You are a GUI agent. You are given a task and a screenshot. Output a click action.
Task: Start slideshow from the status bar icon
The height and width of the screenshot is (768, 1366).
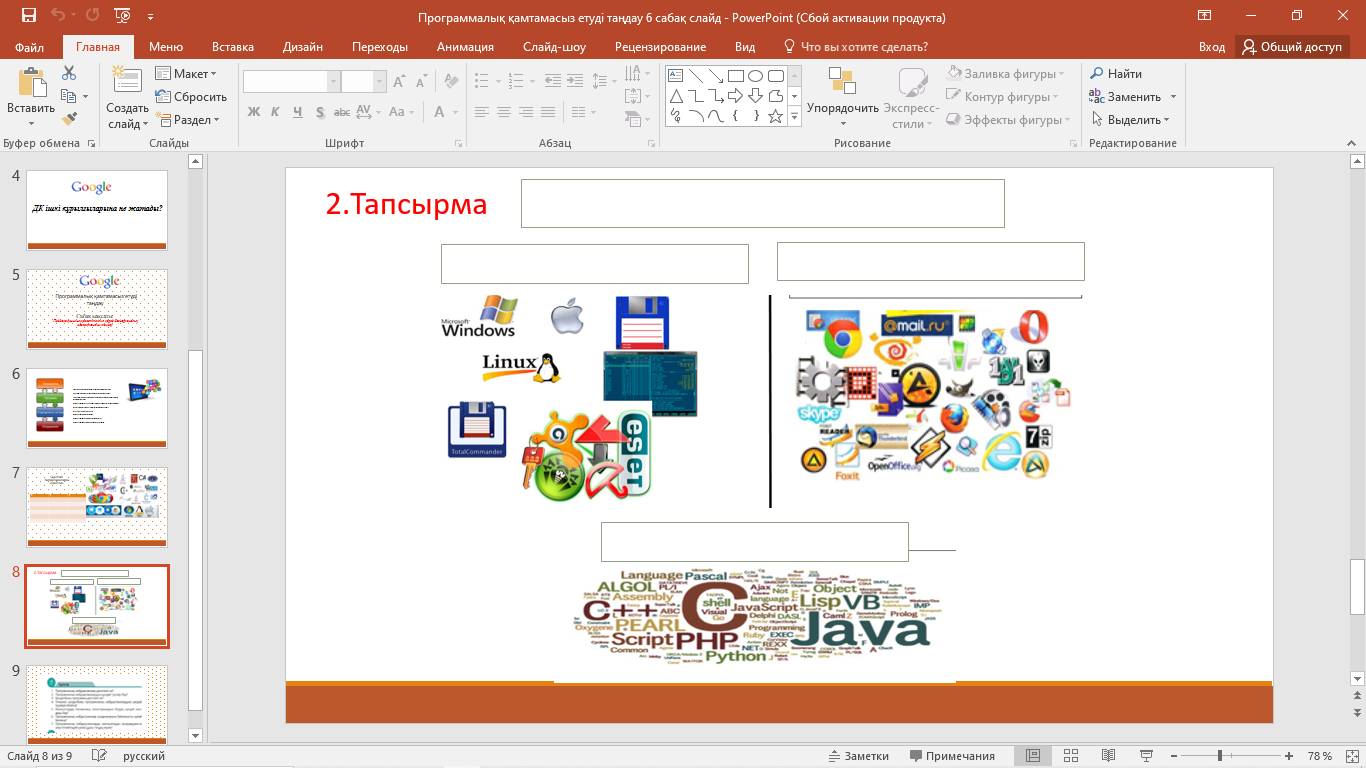[x=1147, y=756]
